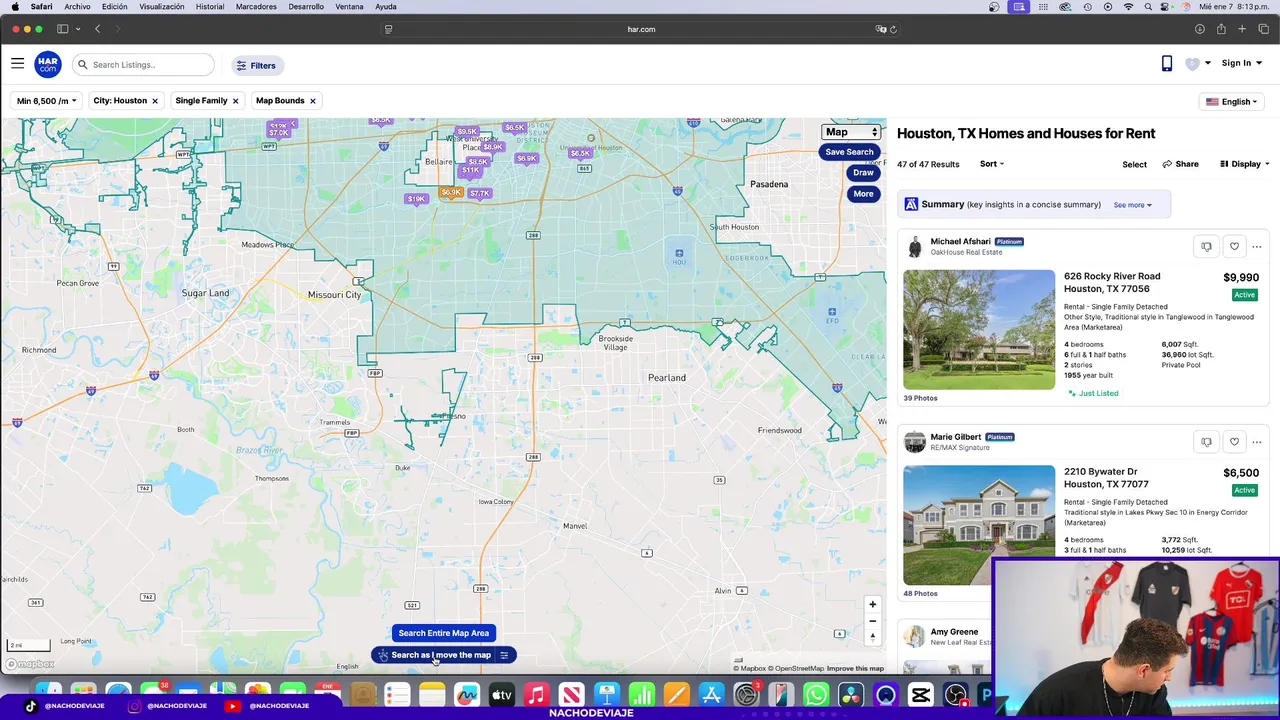Open Marie Gilbert agent profile
Screen dimensions: 1280x720
(955, 437)
